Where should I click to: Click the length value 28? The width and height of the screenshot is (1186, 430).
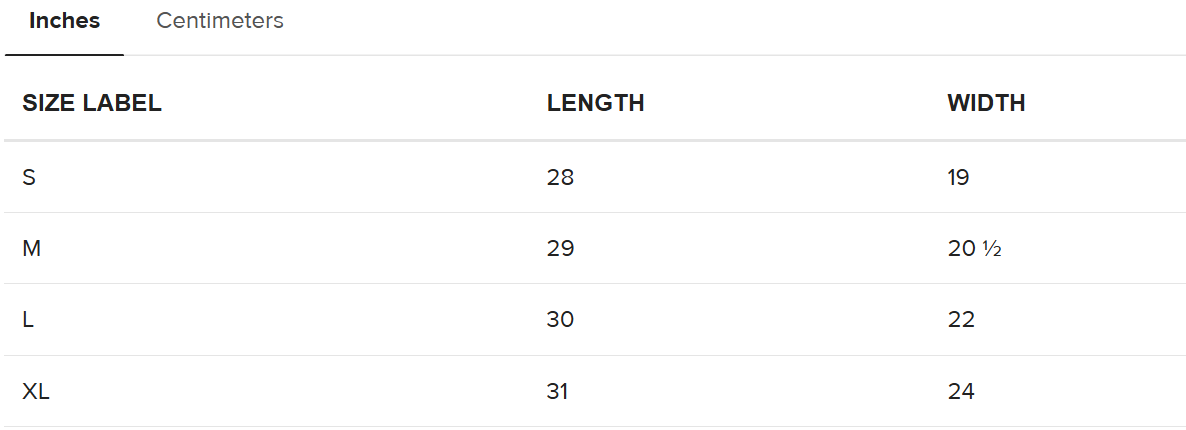[x=560, y=178]
